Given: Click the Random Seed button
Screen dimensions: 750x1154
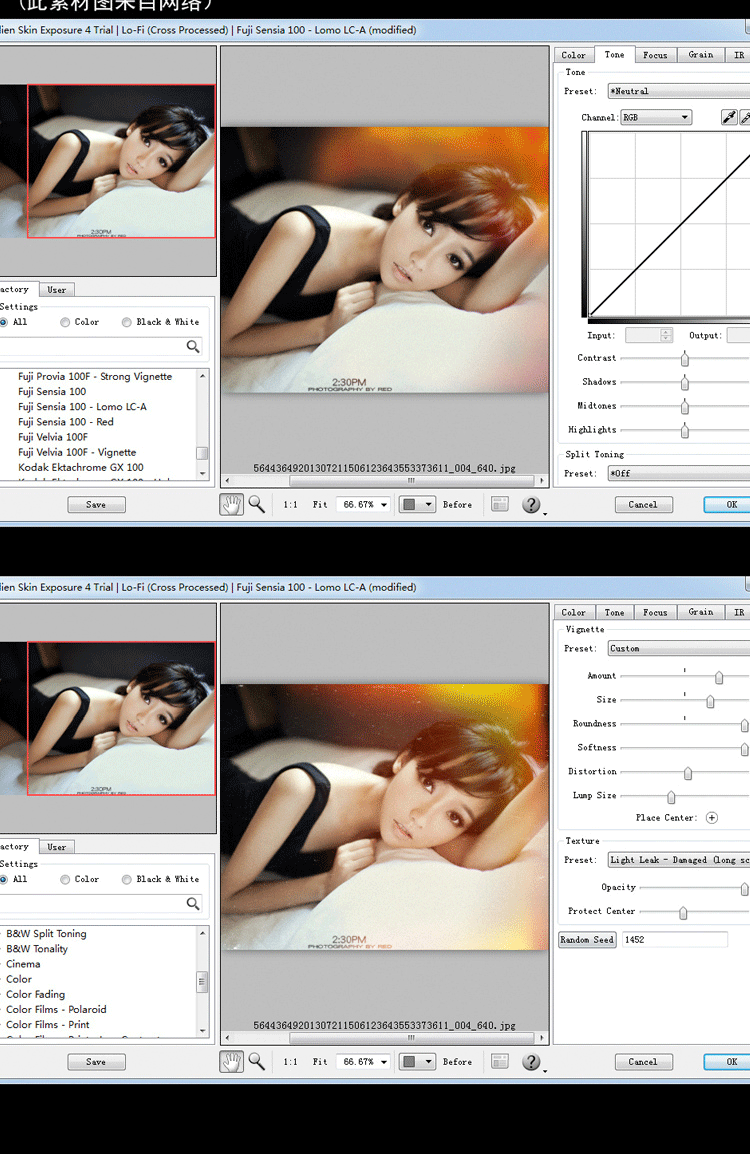Looking at the screenshot, I should pyautogui.click(x=587, y=940).
